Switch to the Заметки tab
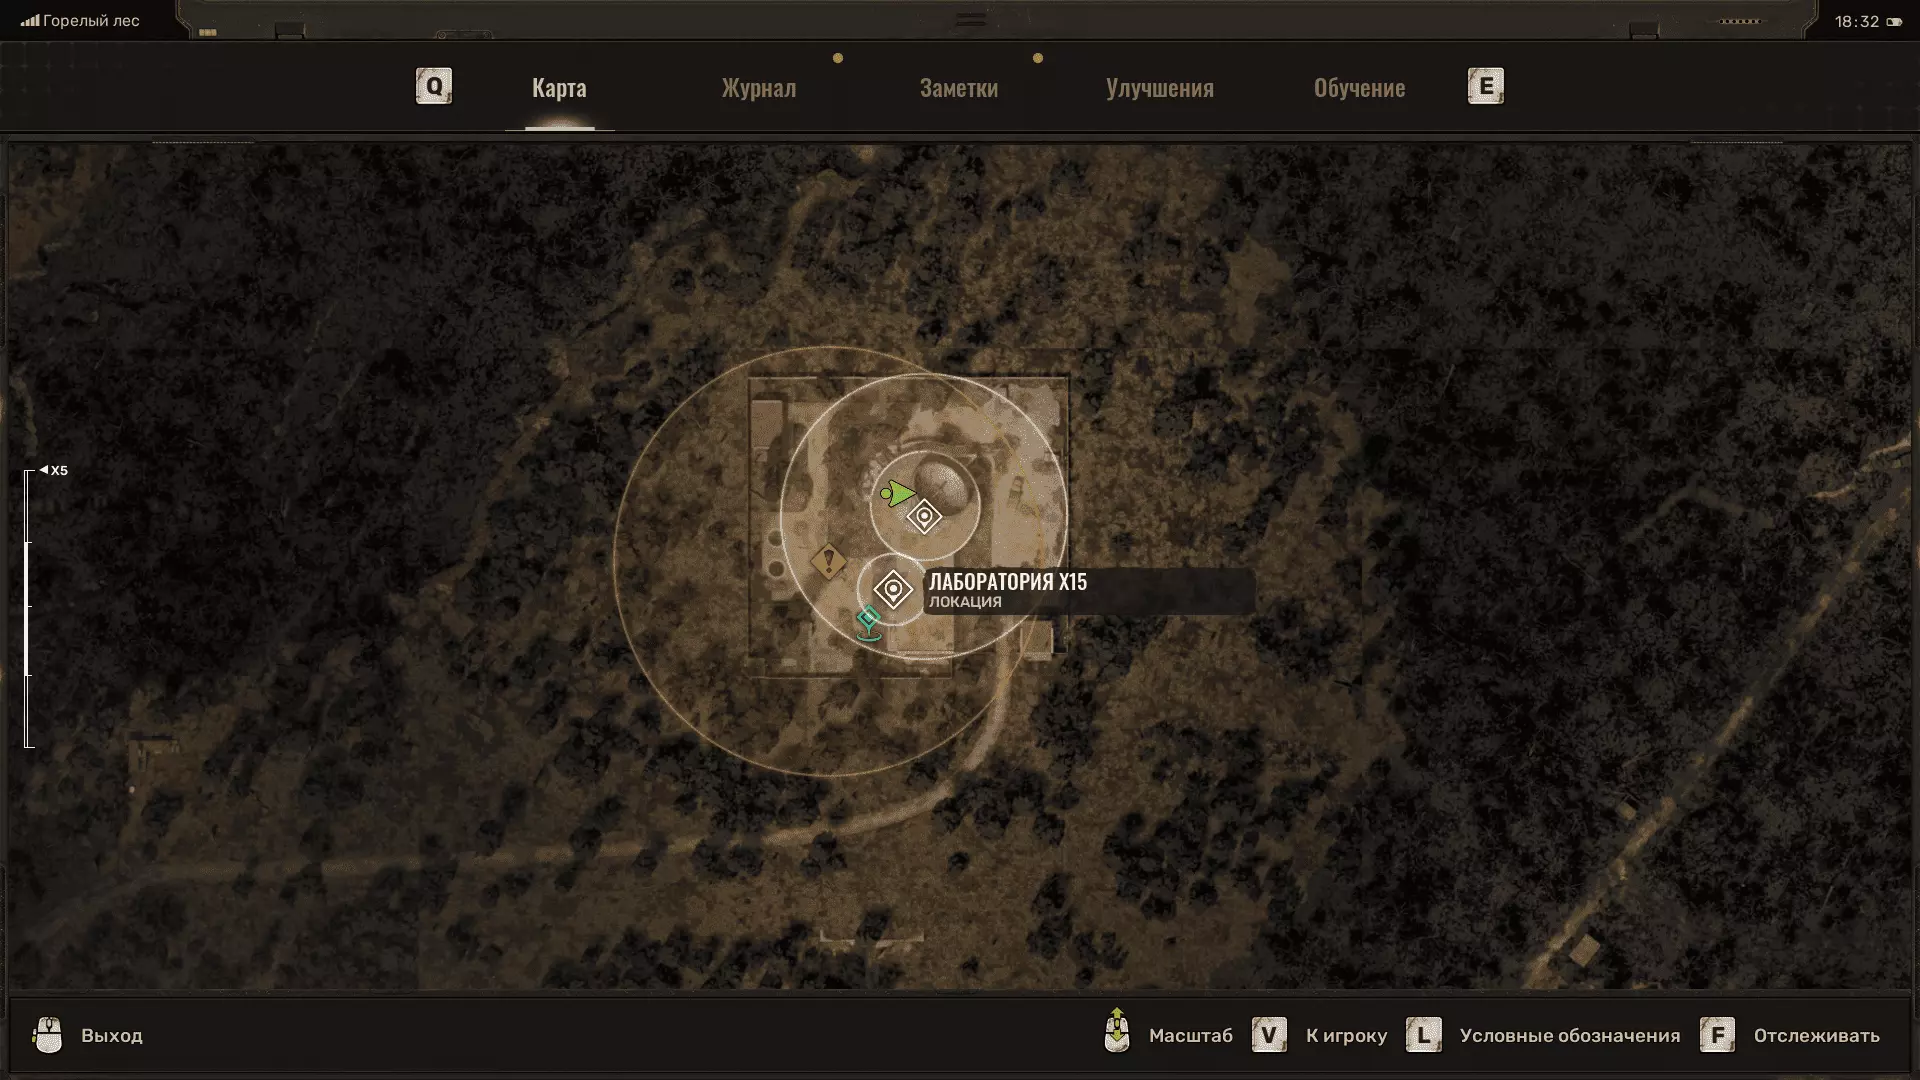The image size is (1920, 1080). [x=958, y=88]
